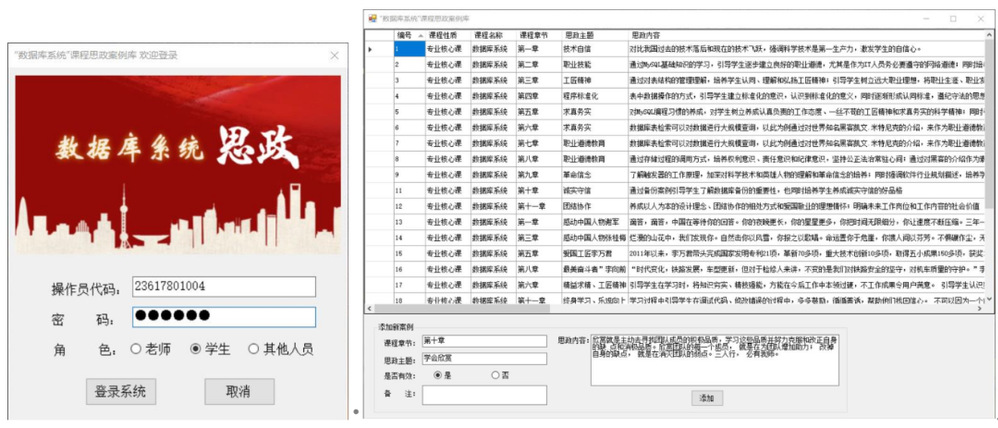Set 是否有效 to 是

[438, 375]
